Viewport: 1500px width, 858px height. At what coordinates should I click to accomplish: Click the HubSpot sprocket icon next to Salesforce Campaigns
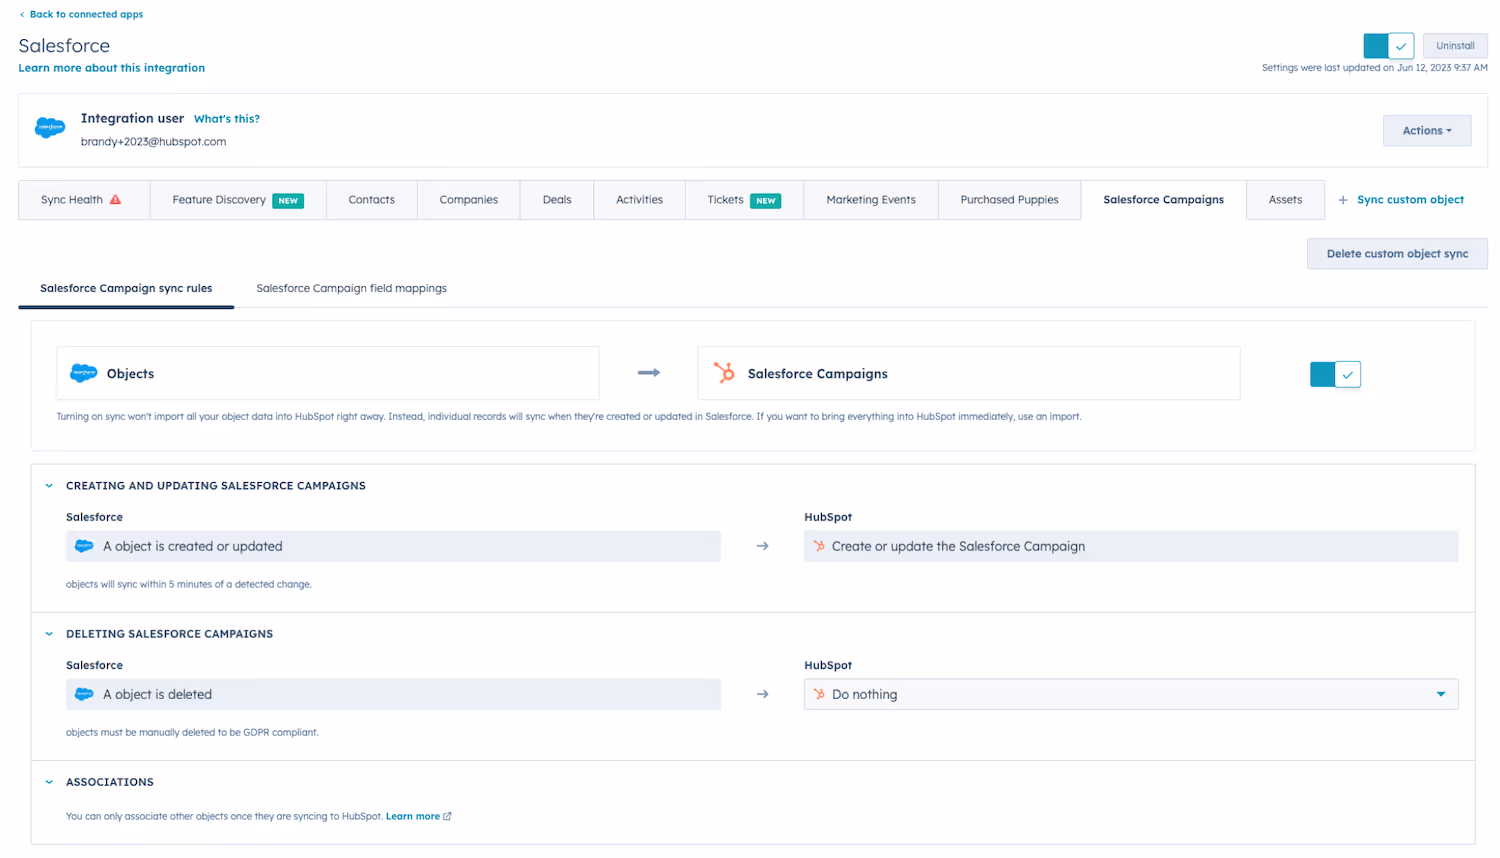pos(724,373)
